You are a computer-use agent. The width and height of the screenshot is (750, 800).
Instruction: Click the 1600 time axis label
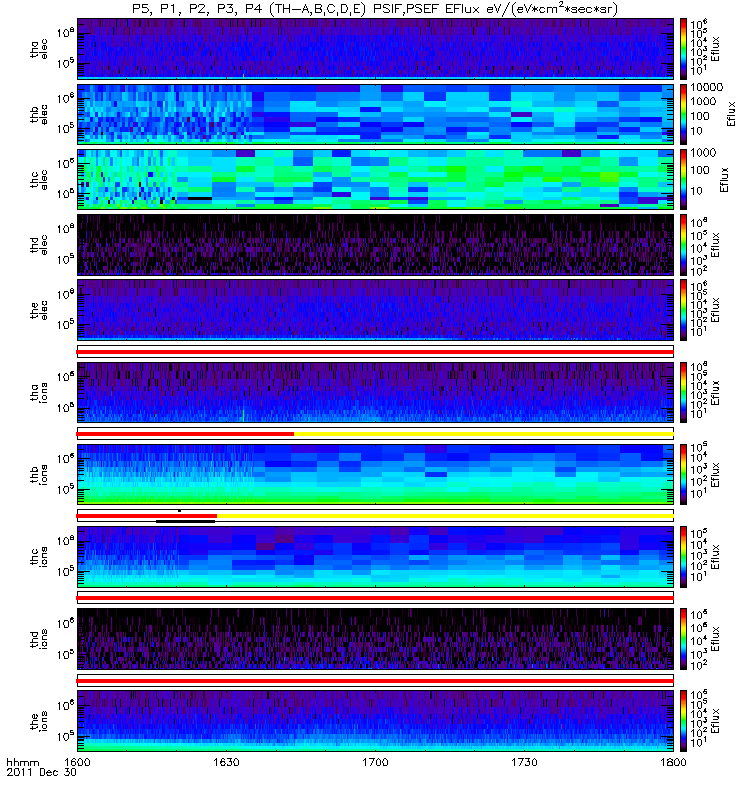(x=77, y=762)
